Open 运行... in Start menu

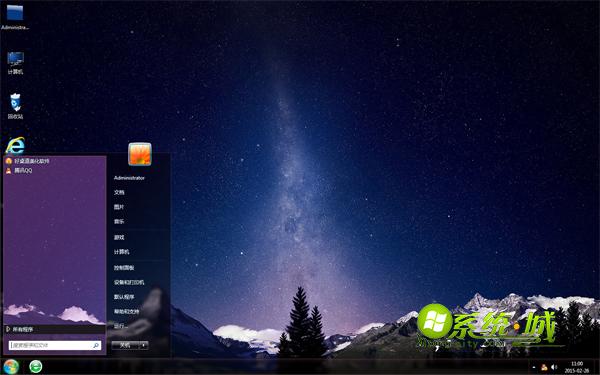pos(120,326)
